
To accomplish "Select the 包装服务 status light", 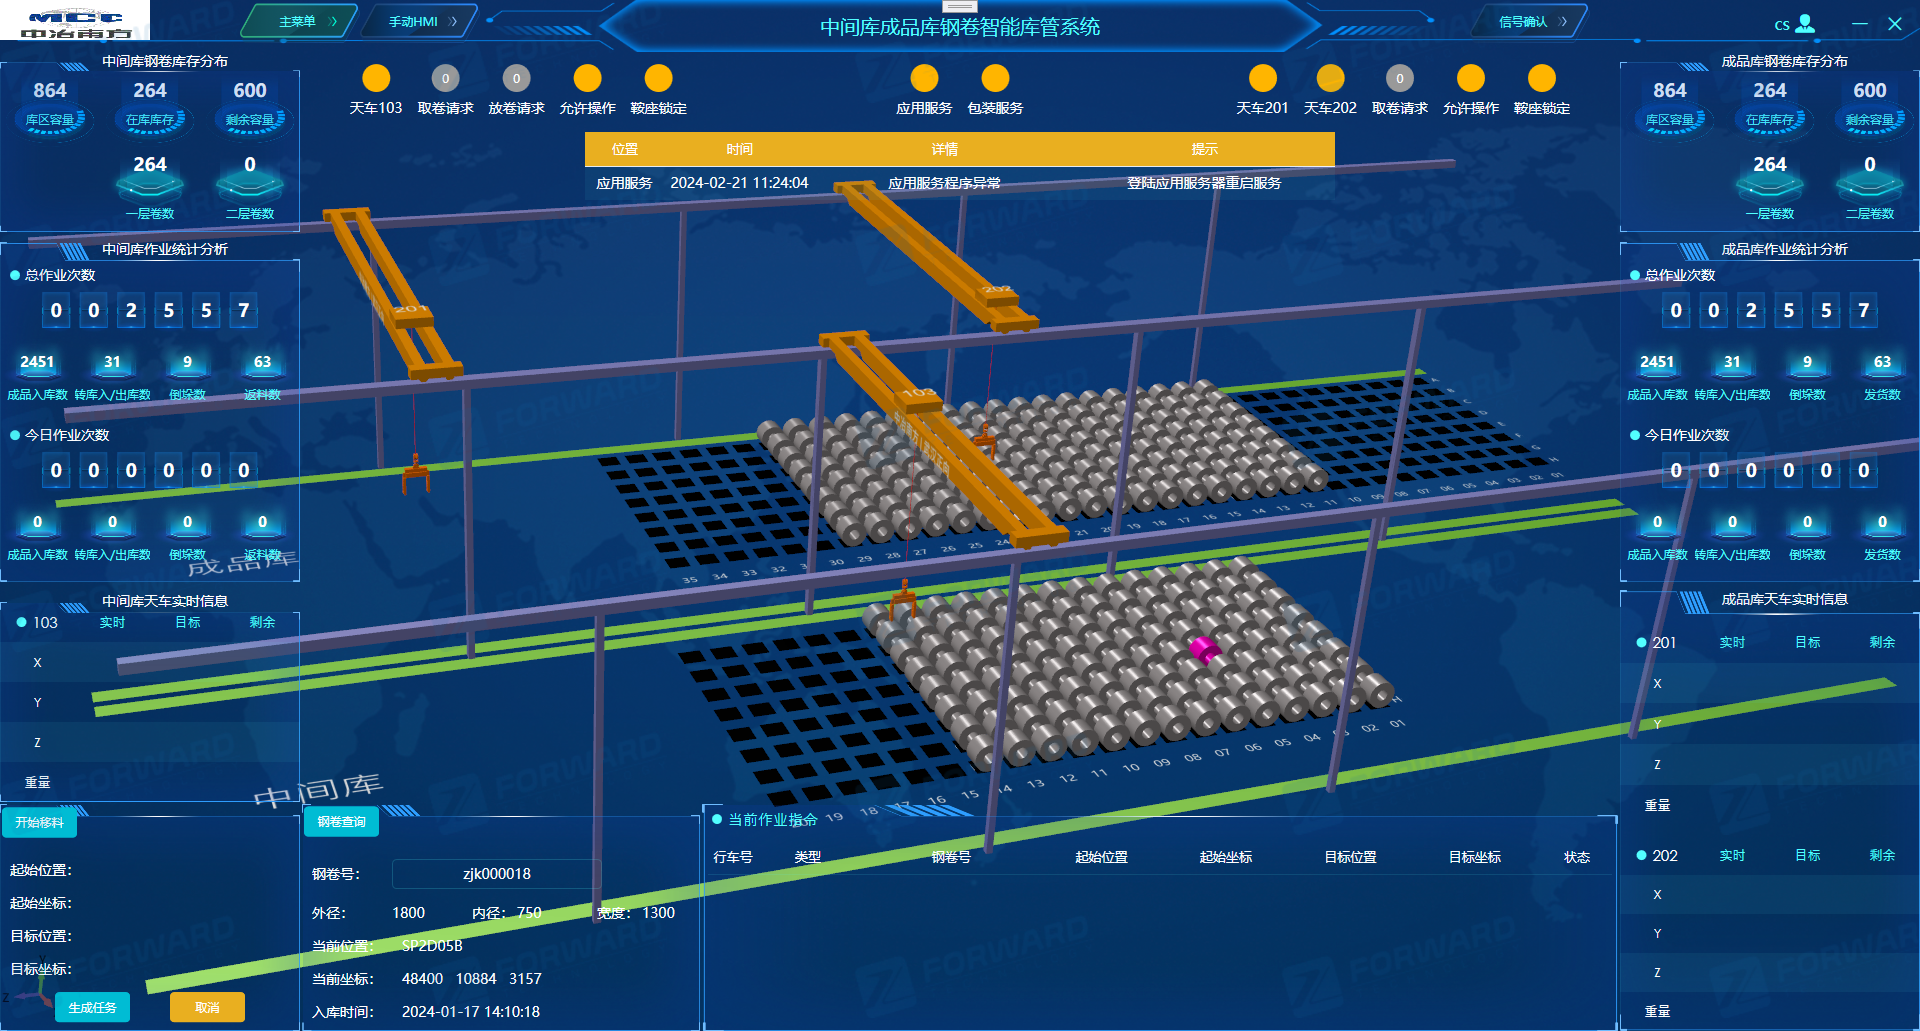I will coord(995,78).
